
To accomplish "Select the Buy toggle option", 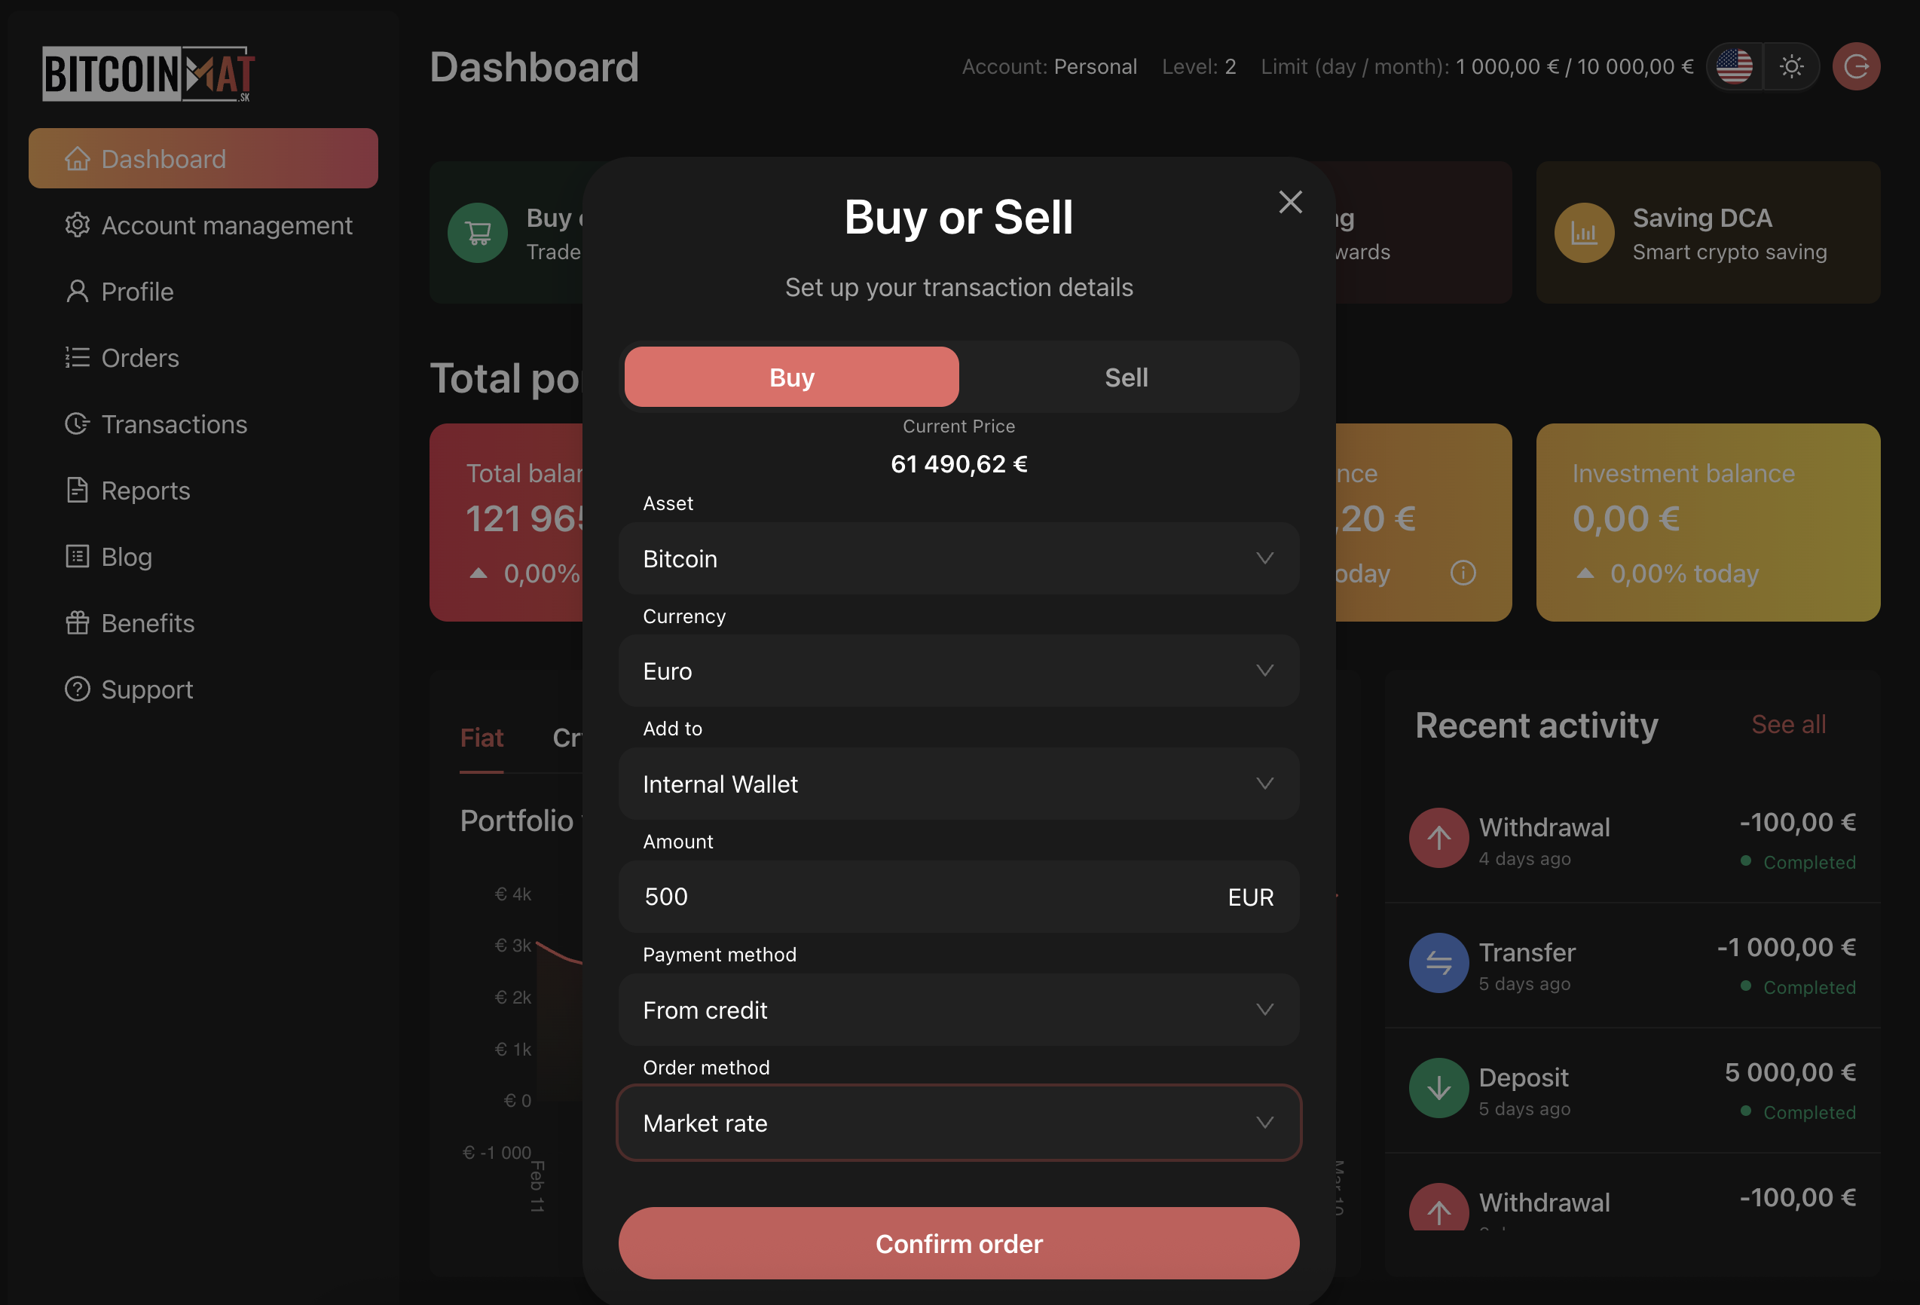I will pyautogui.click(x=791, y=377).
